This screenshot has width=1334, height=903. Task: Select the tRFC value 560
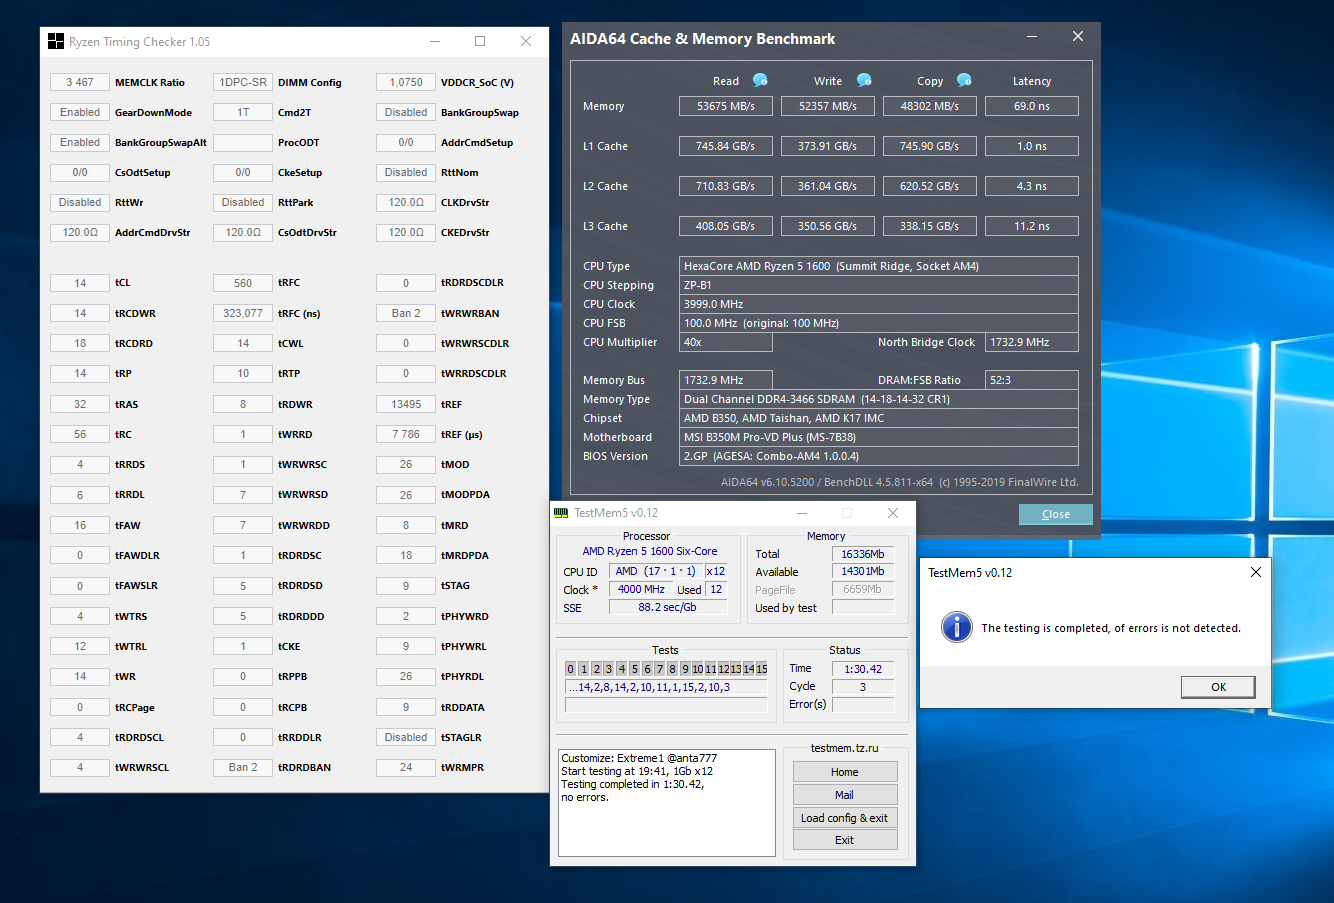coord(243,283)
